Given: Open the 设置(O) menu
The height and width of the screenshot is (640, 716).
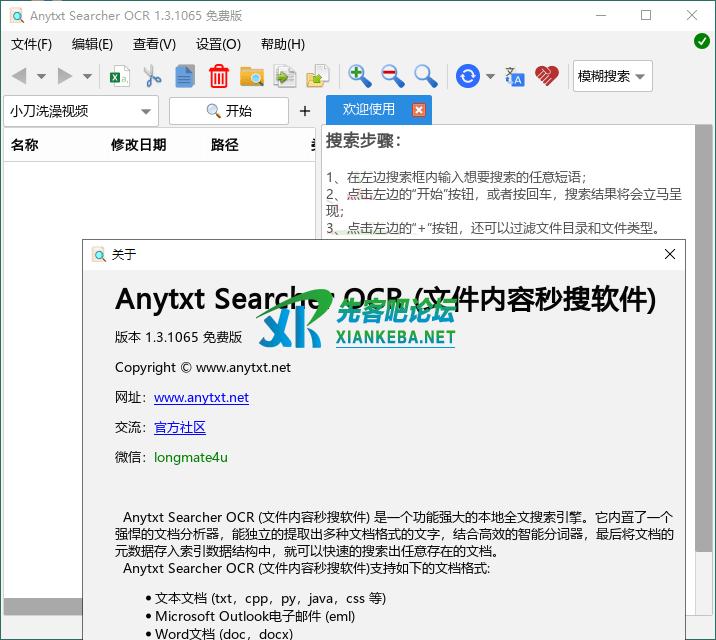Looking at the screenshot, I should [x=218, y=44].
